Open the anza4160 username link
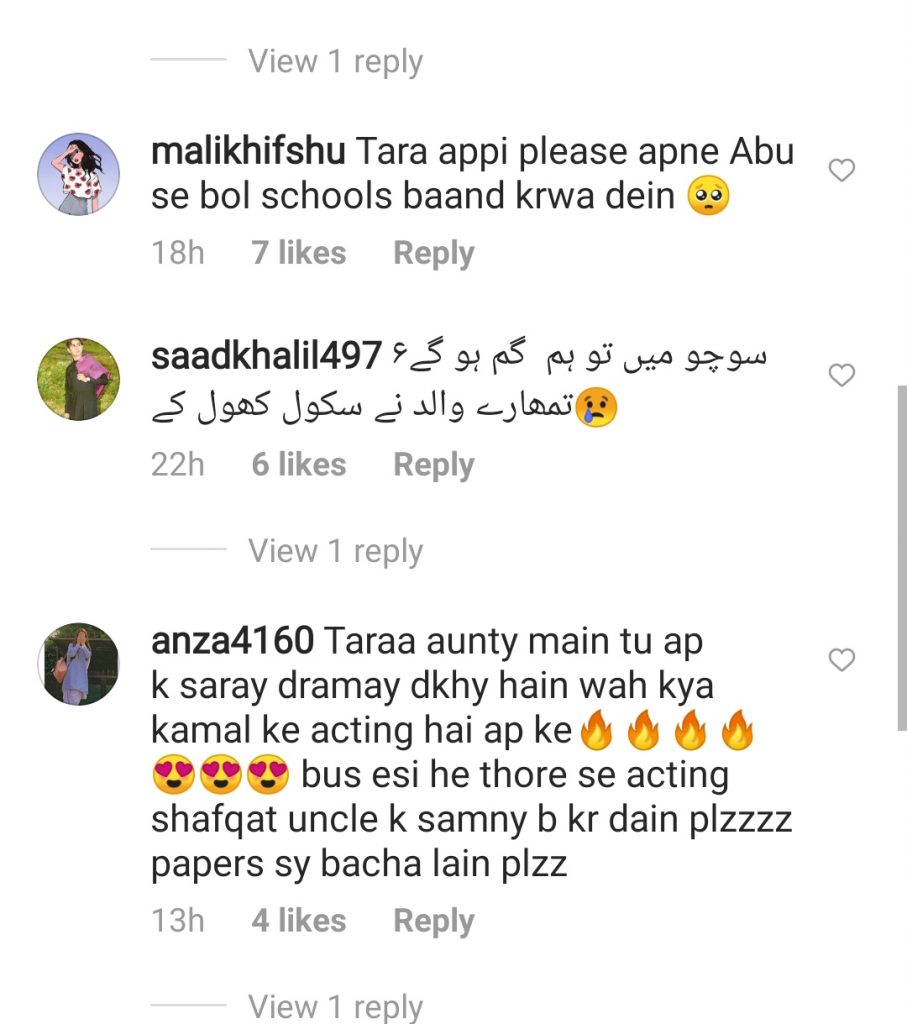The width and height of the screenshot is (907, 1024). point(232,641)
